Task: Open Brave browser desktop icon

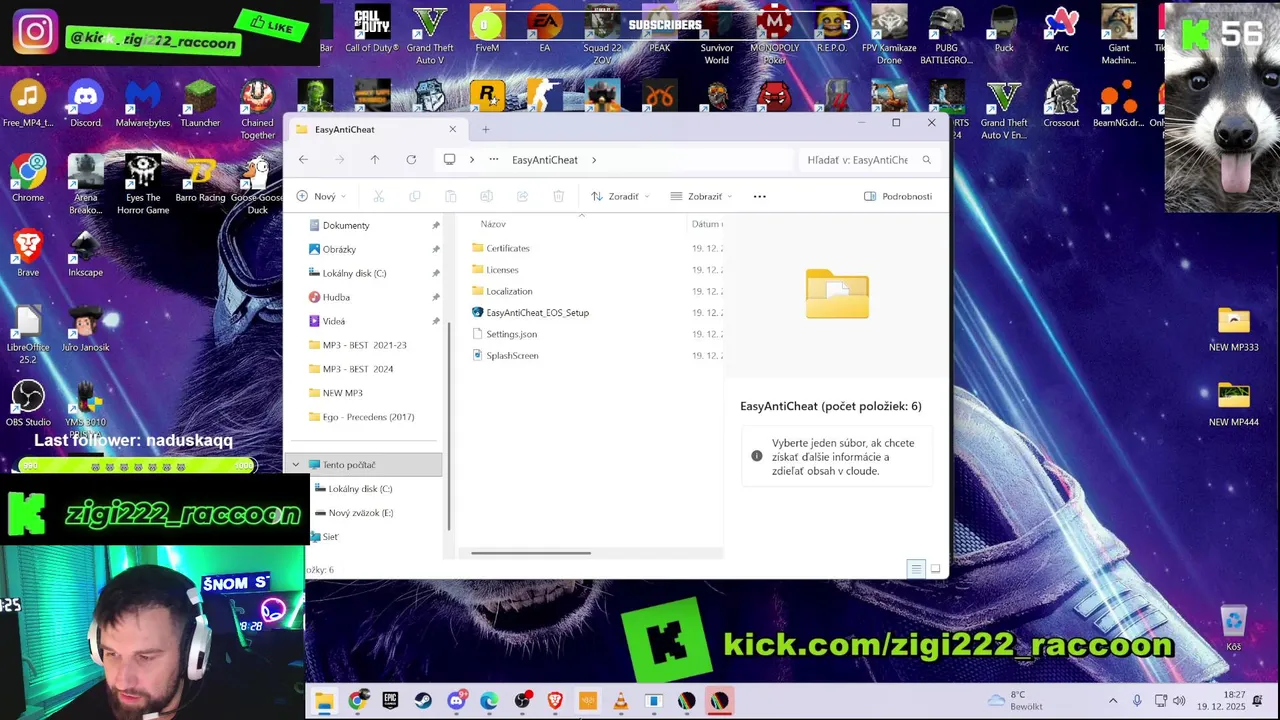Action: 28,253
